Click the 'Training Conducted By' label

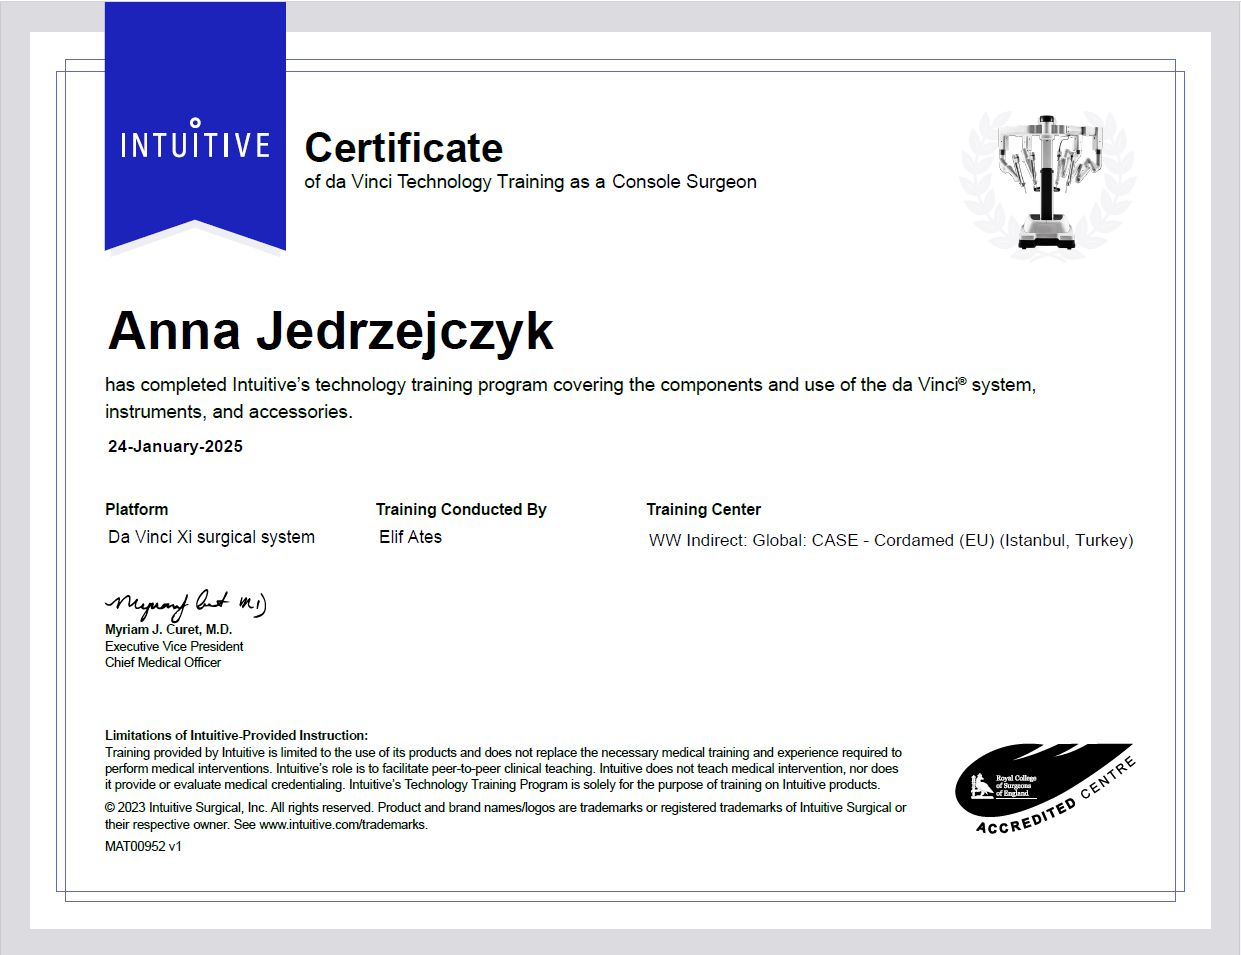tap(461, 509)
